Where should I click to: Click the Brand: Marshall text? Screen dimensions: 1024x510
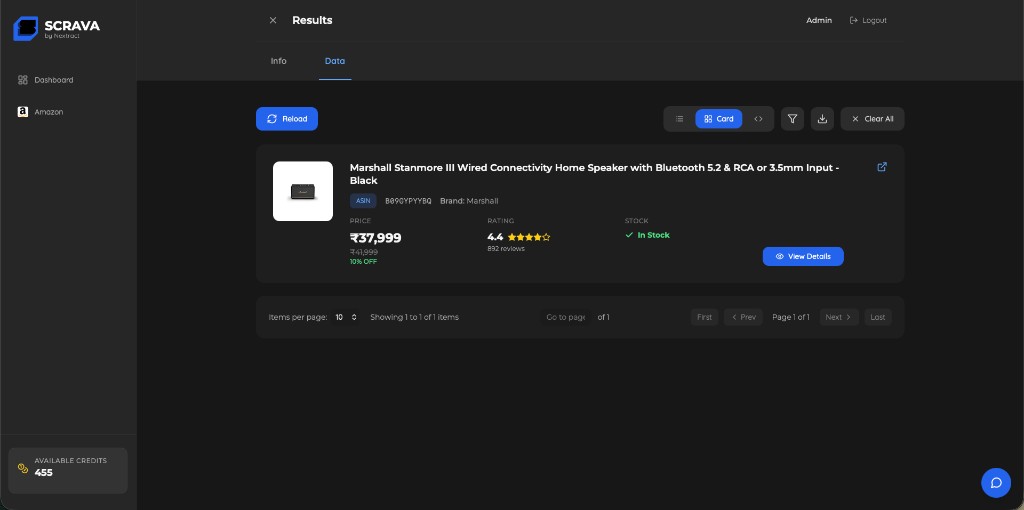(x=469, y=201)
